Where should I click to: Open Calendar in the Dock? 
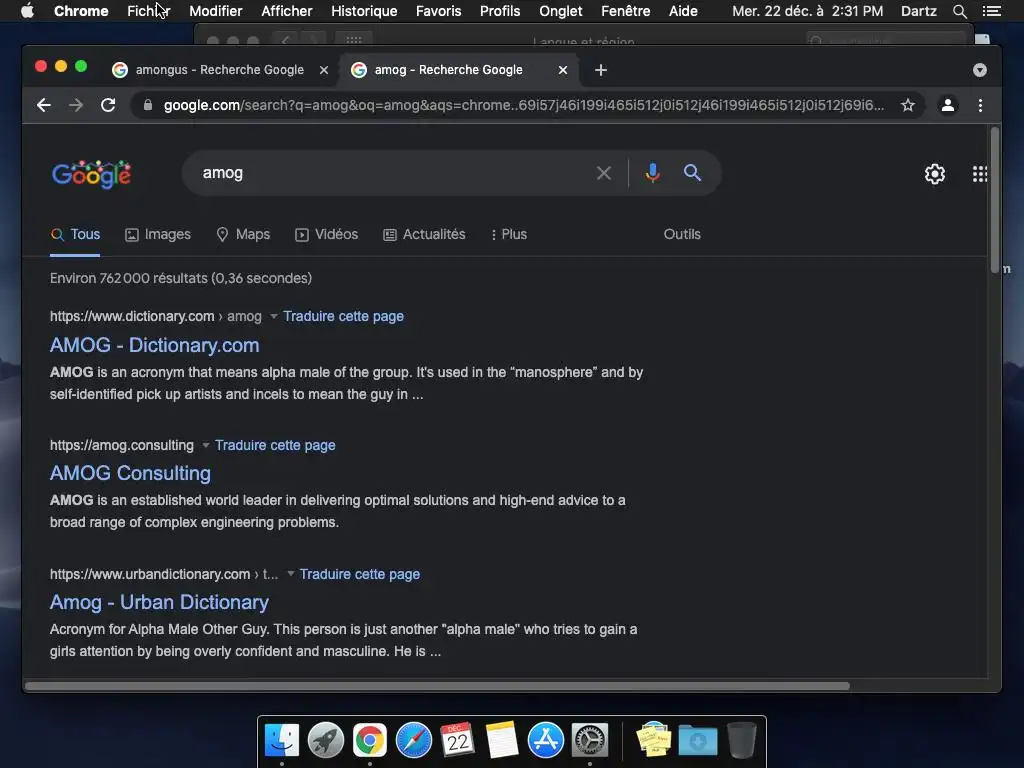pyautogui.click(x=457, y=740)
